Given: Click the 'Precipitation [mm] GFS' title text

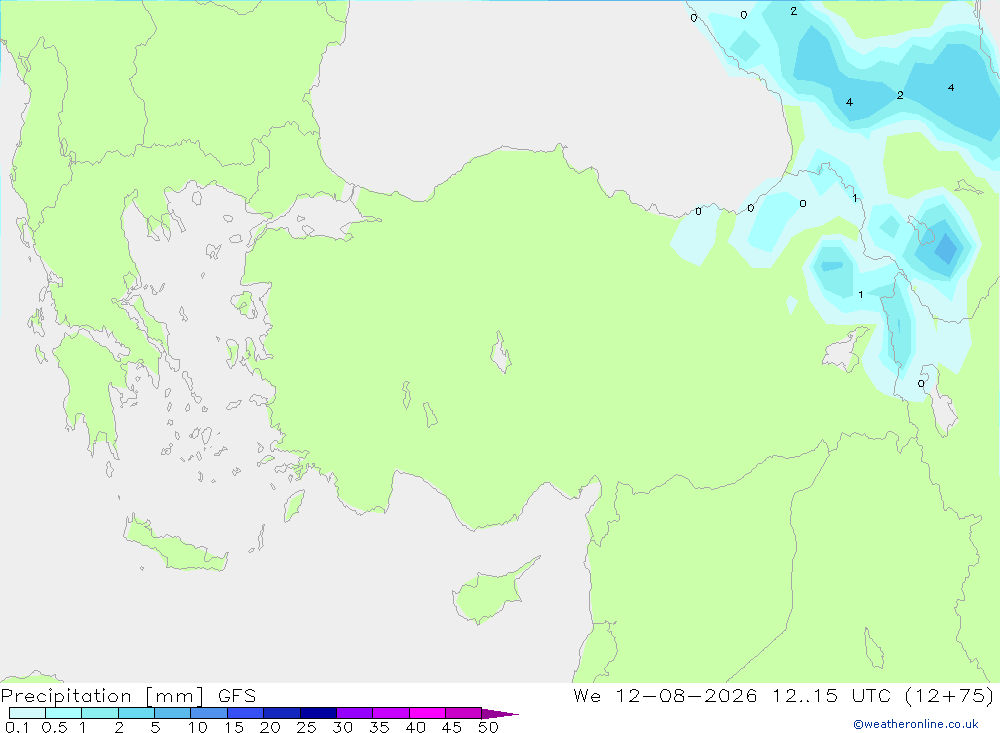Looking at the screenshot, I should point(128,695).
